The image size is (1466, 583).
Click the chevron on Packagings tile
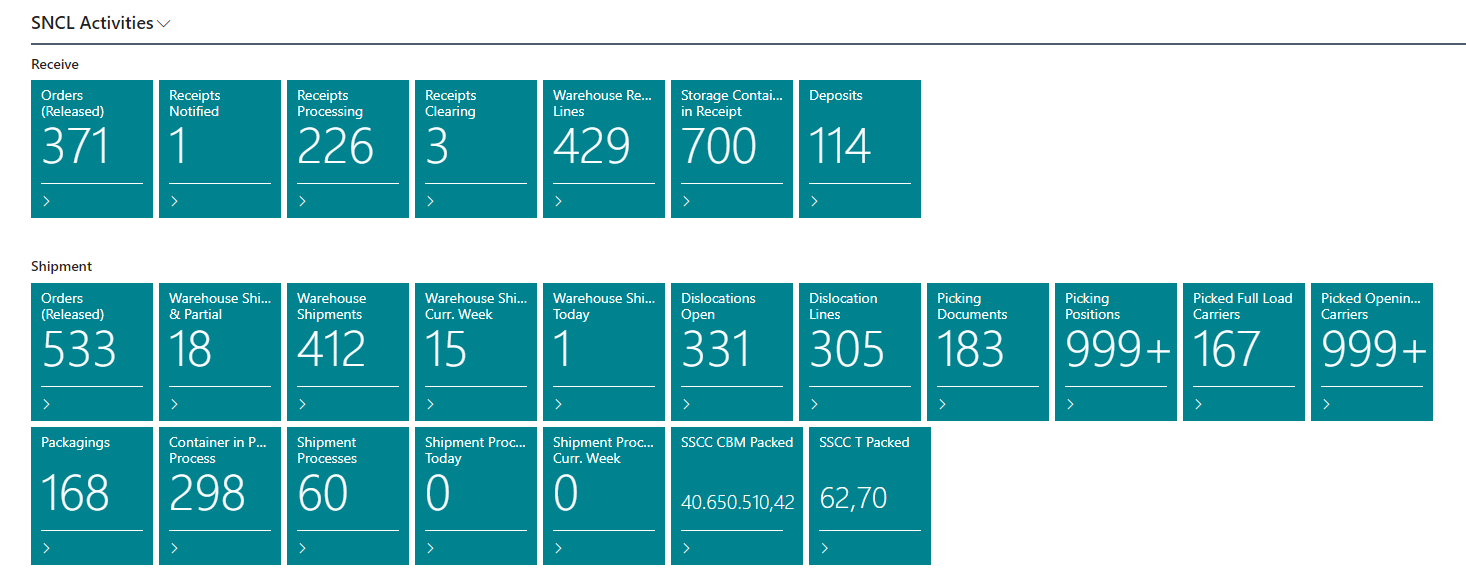[x=47, y=548]
